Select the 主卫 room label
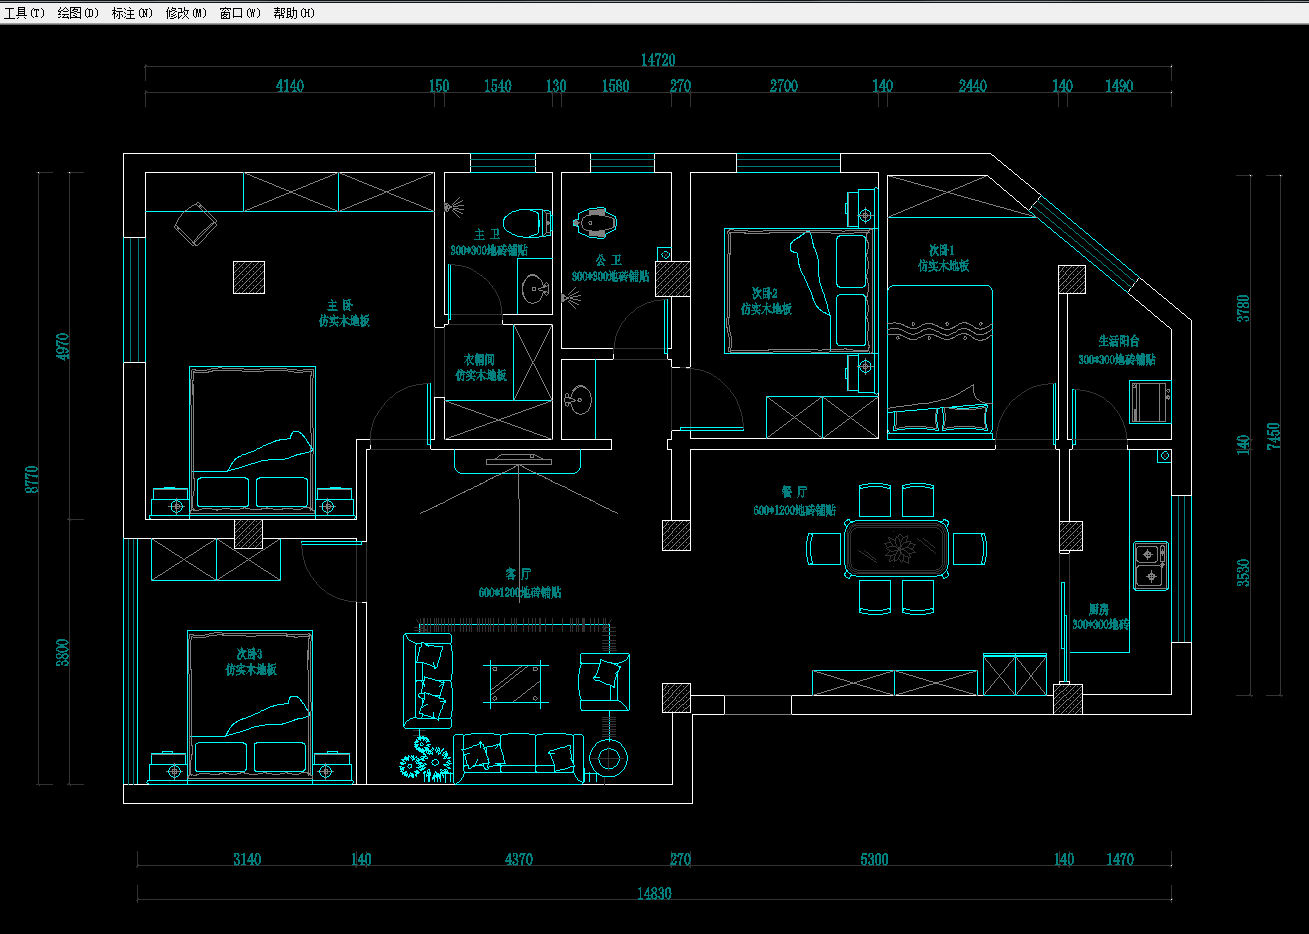The image size is (1309, 934). (x=487, y=234)
